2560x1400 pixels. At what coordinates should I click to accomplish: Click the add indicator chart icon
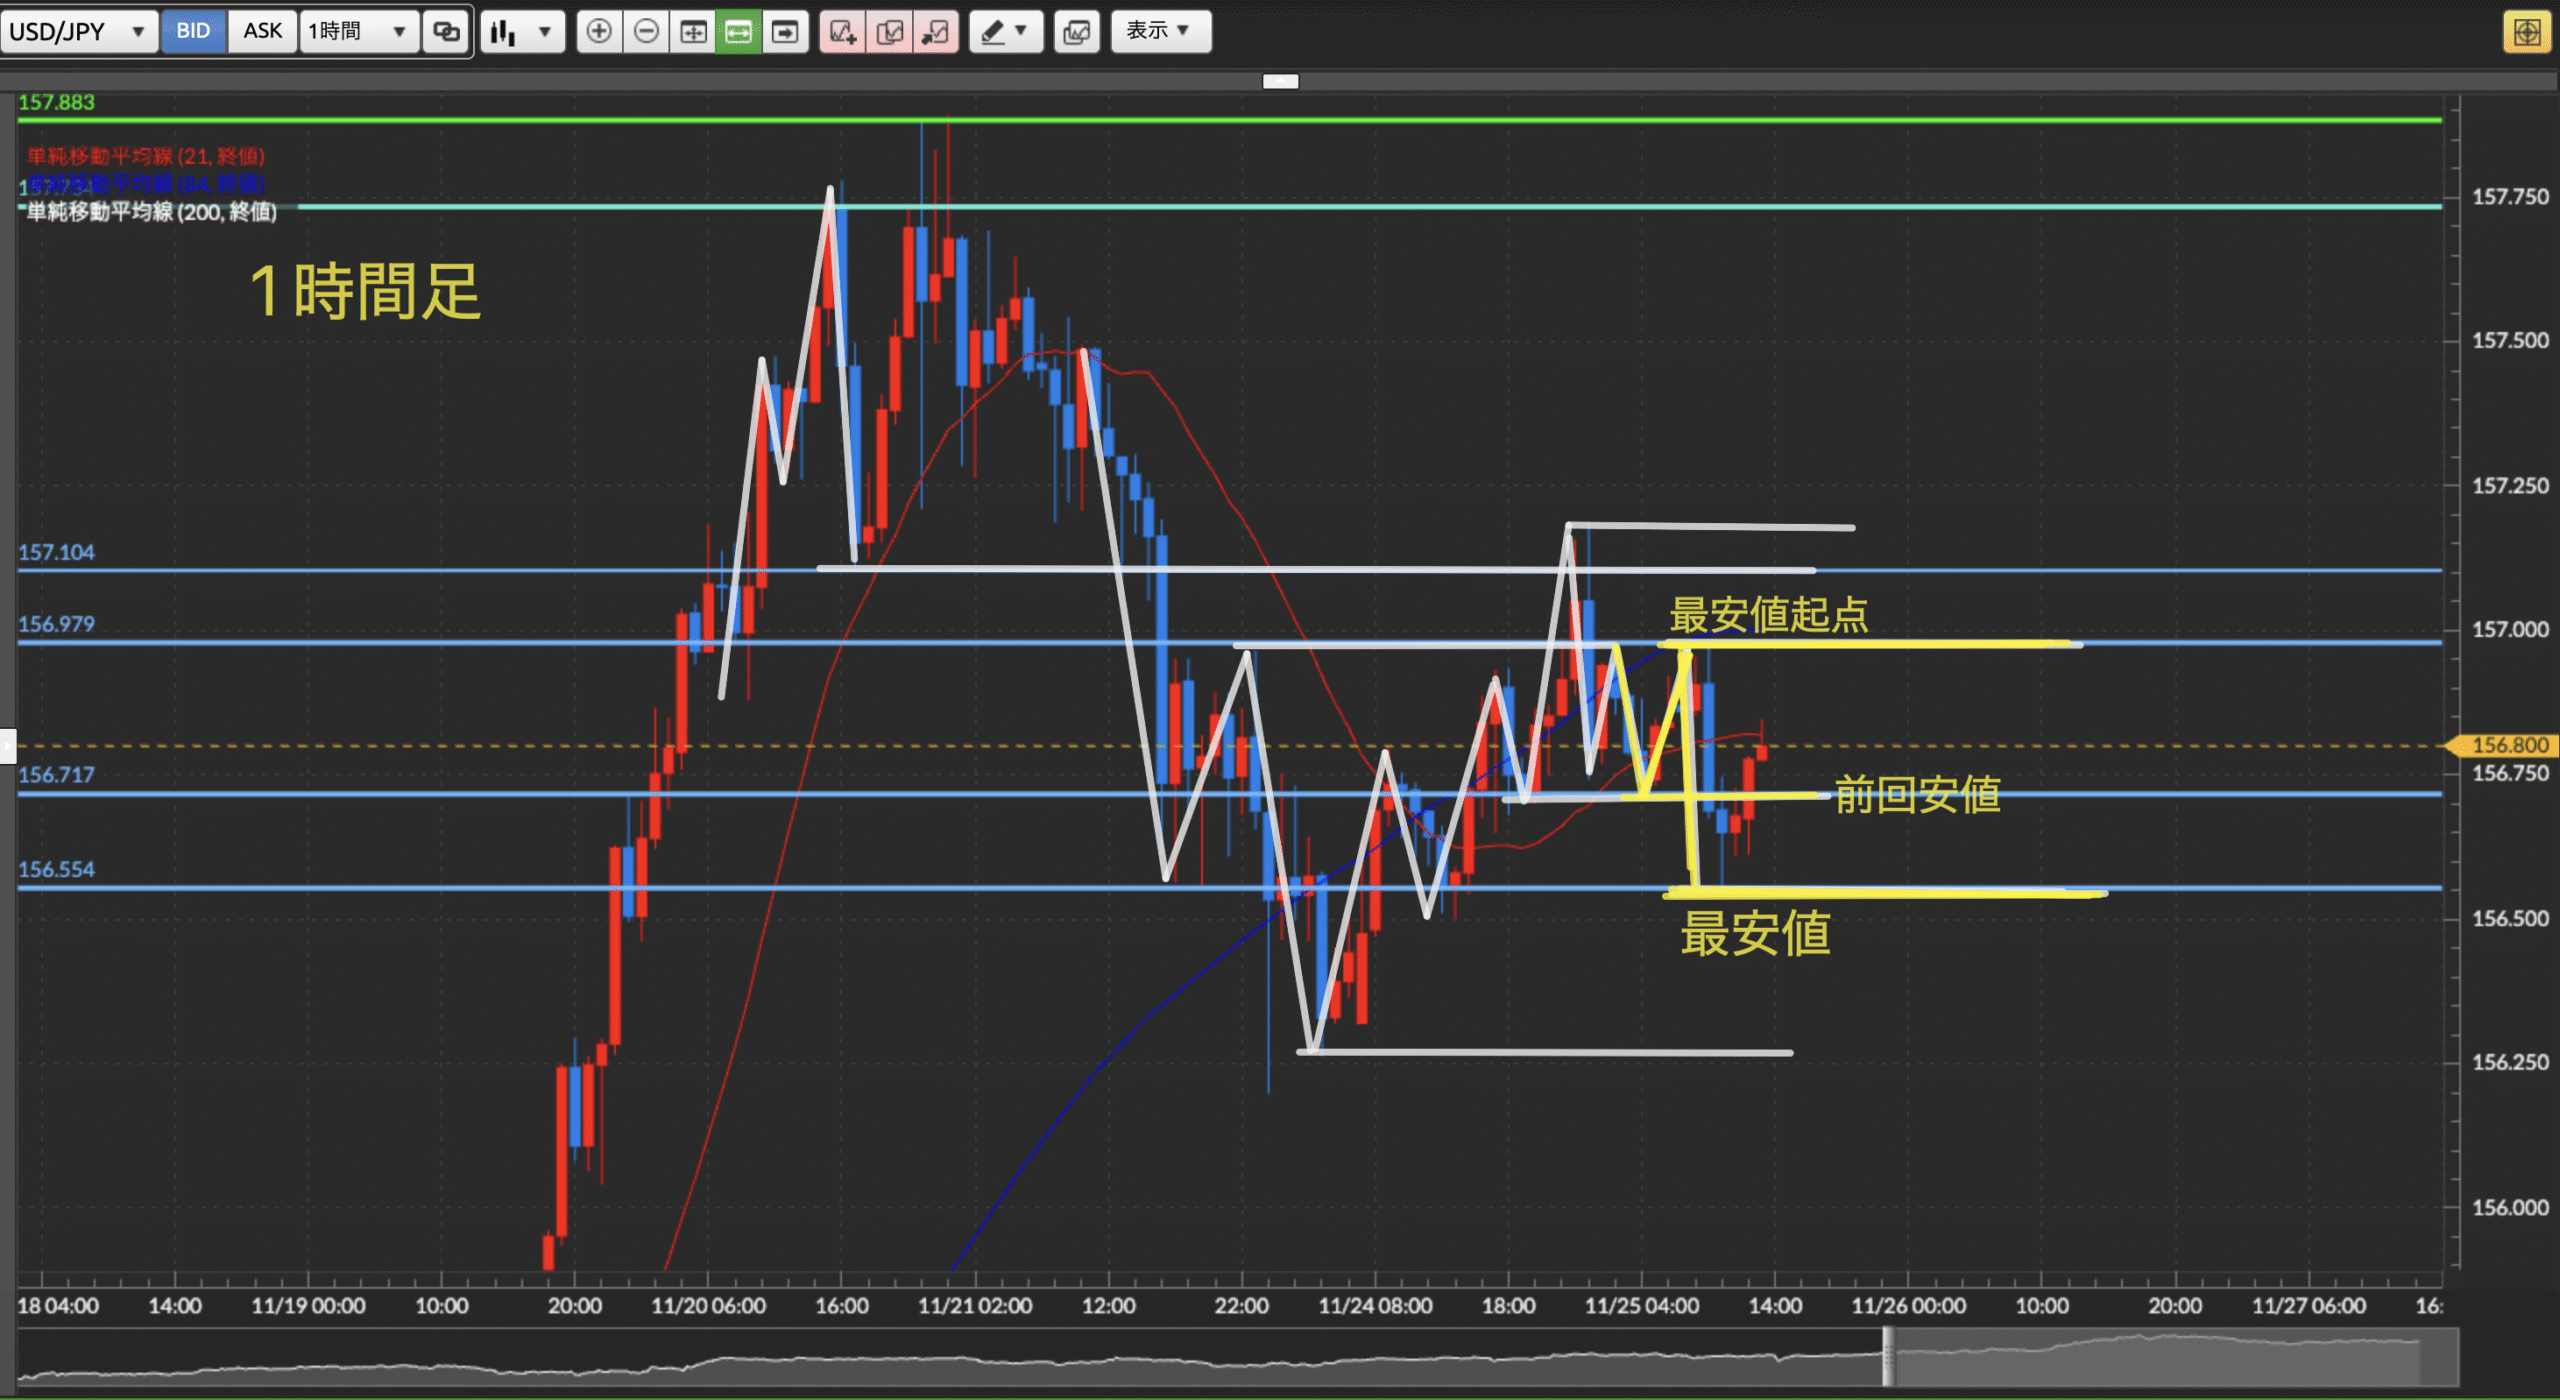pos(842,32)
